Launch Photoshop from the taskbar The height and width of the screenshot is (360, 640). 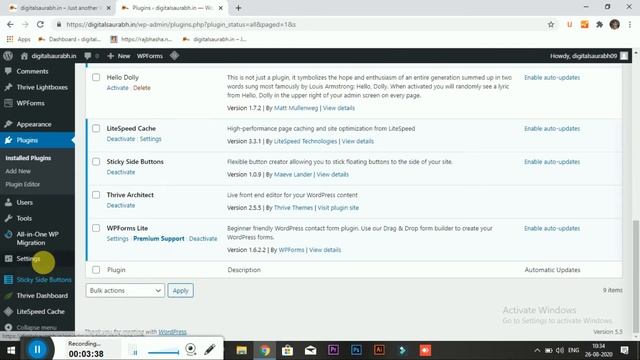click(x=356, y=350)
